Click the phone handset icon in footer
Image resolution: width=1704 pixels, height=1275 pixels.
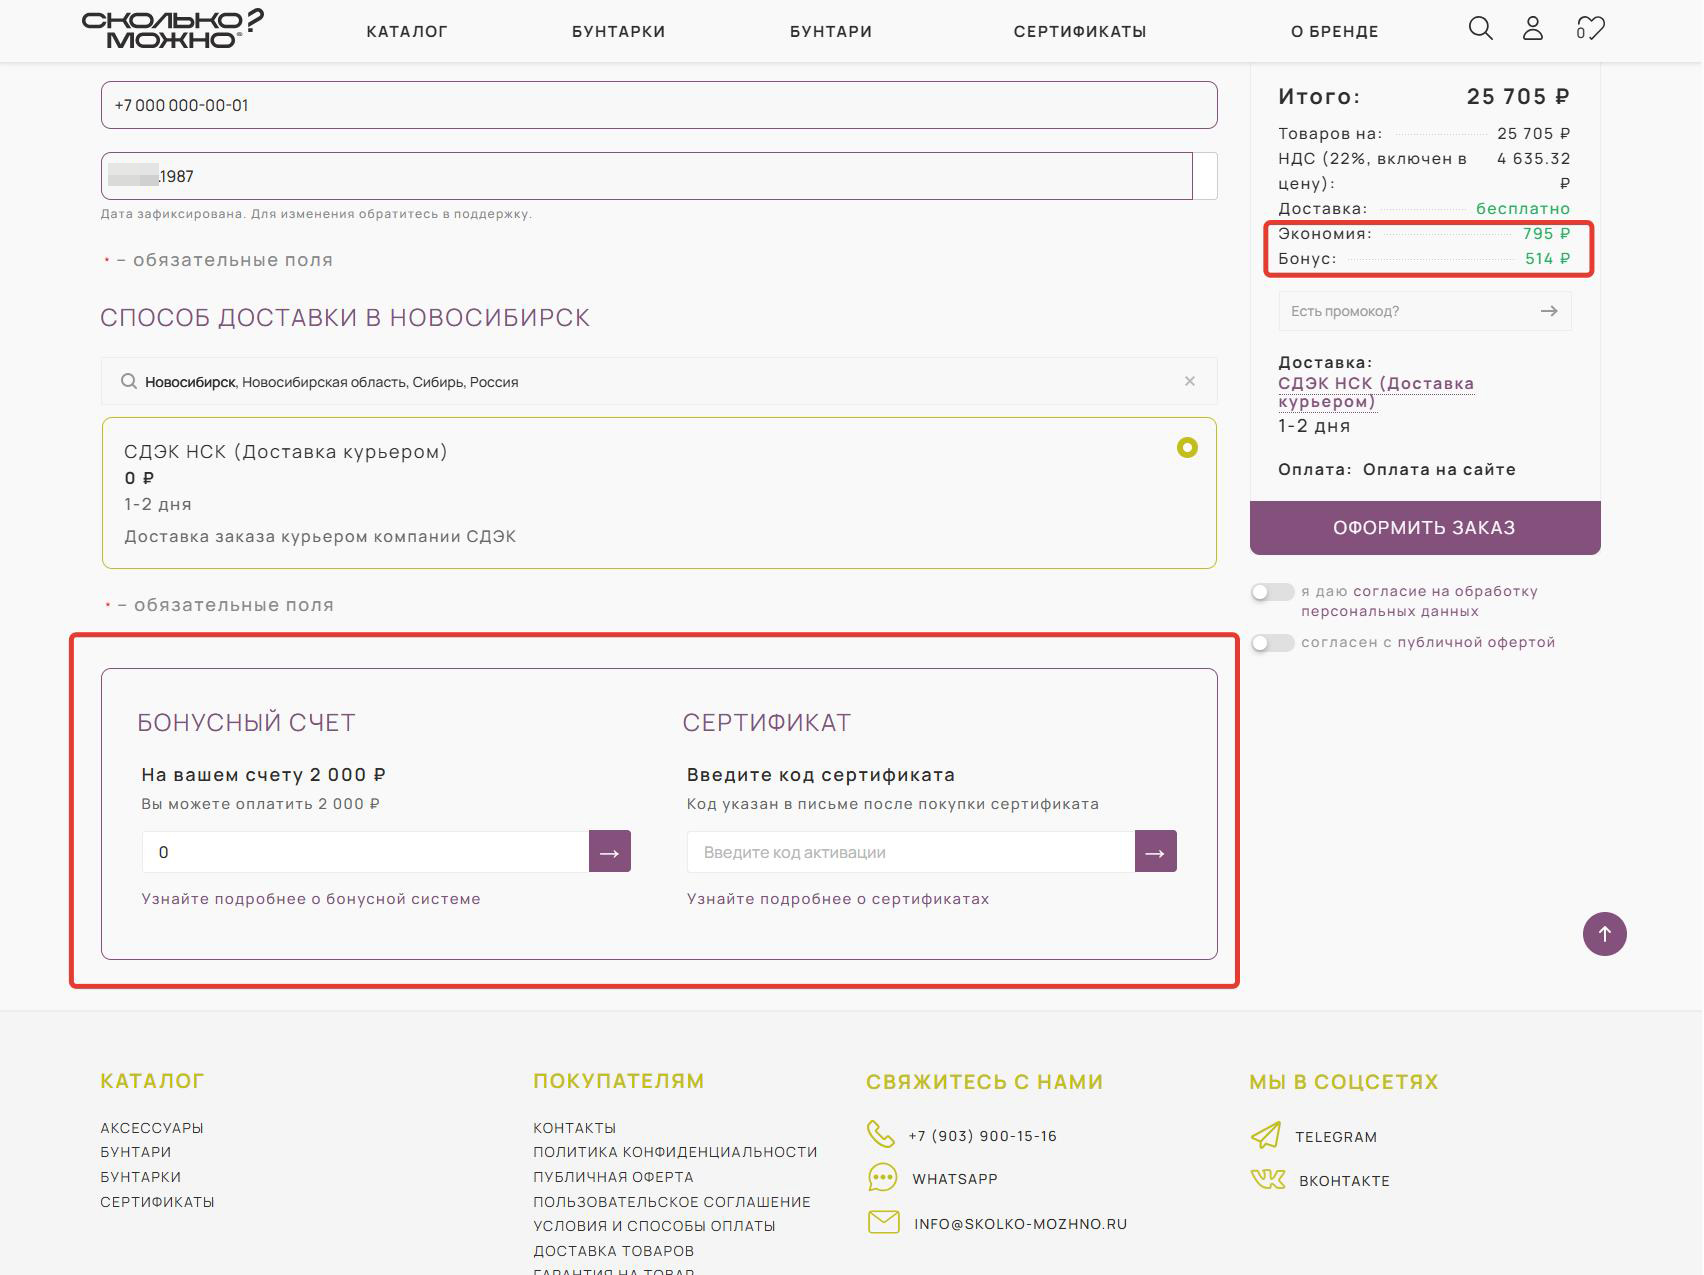(x=880, y=1134)
